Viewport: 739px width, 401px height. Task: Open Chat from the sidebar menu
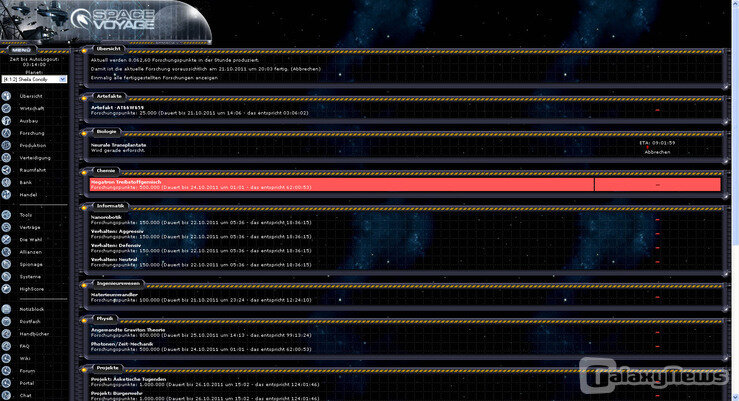click(x=25, y=395)
